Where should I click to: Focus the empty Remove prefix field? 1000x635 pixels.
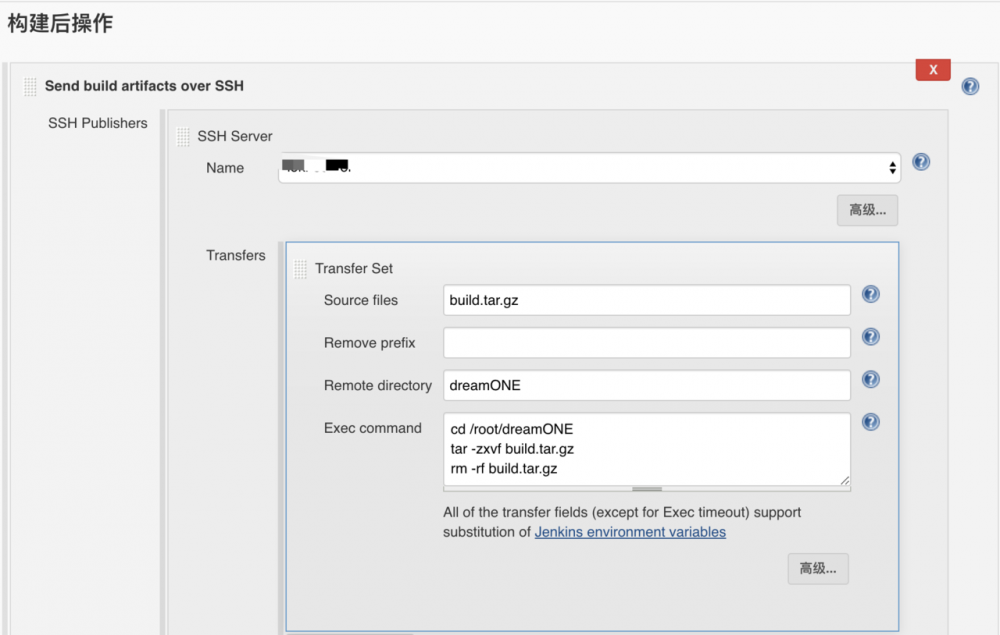click(646, 343)
